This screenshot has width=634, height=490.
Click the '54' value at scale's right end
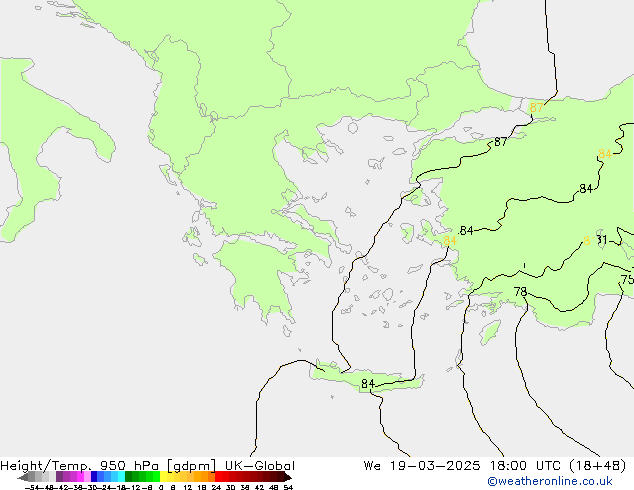(x=288, y=487)
